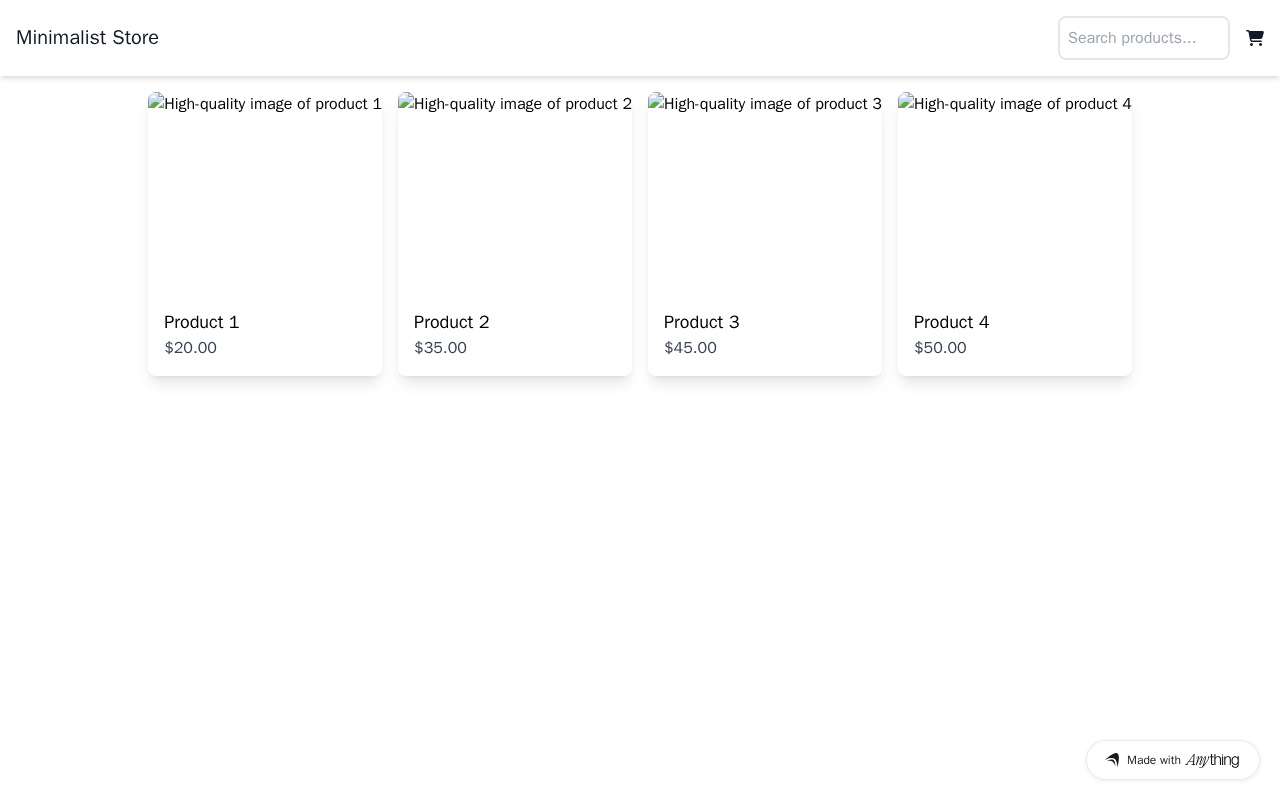Open the Product 1 image thumbnail
This screenshot has width=1280, height=800.
265,192
